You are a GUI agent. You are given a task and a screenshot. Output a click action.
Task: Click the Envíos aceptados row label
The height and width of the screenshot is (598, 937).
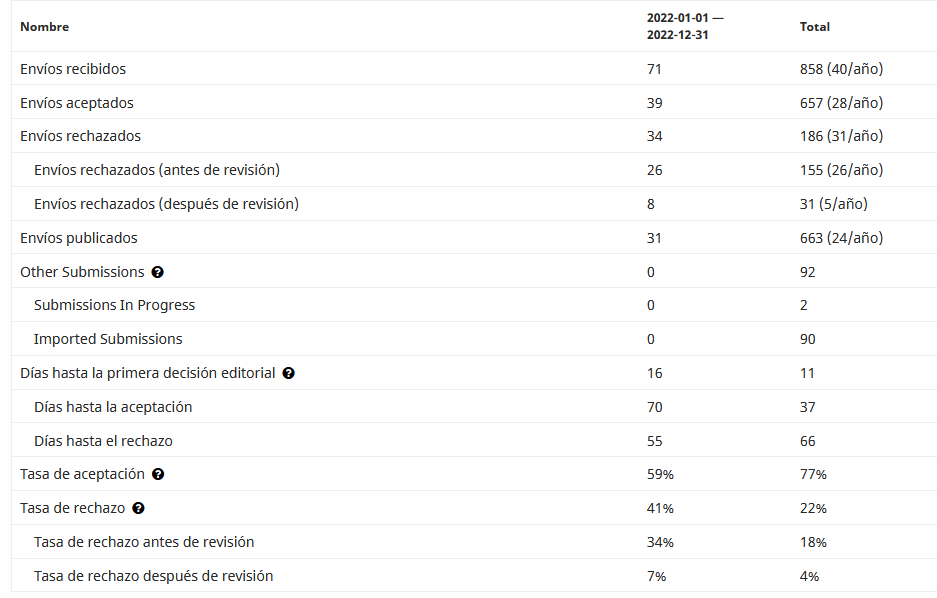pos(77,103)
